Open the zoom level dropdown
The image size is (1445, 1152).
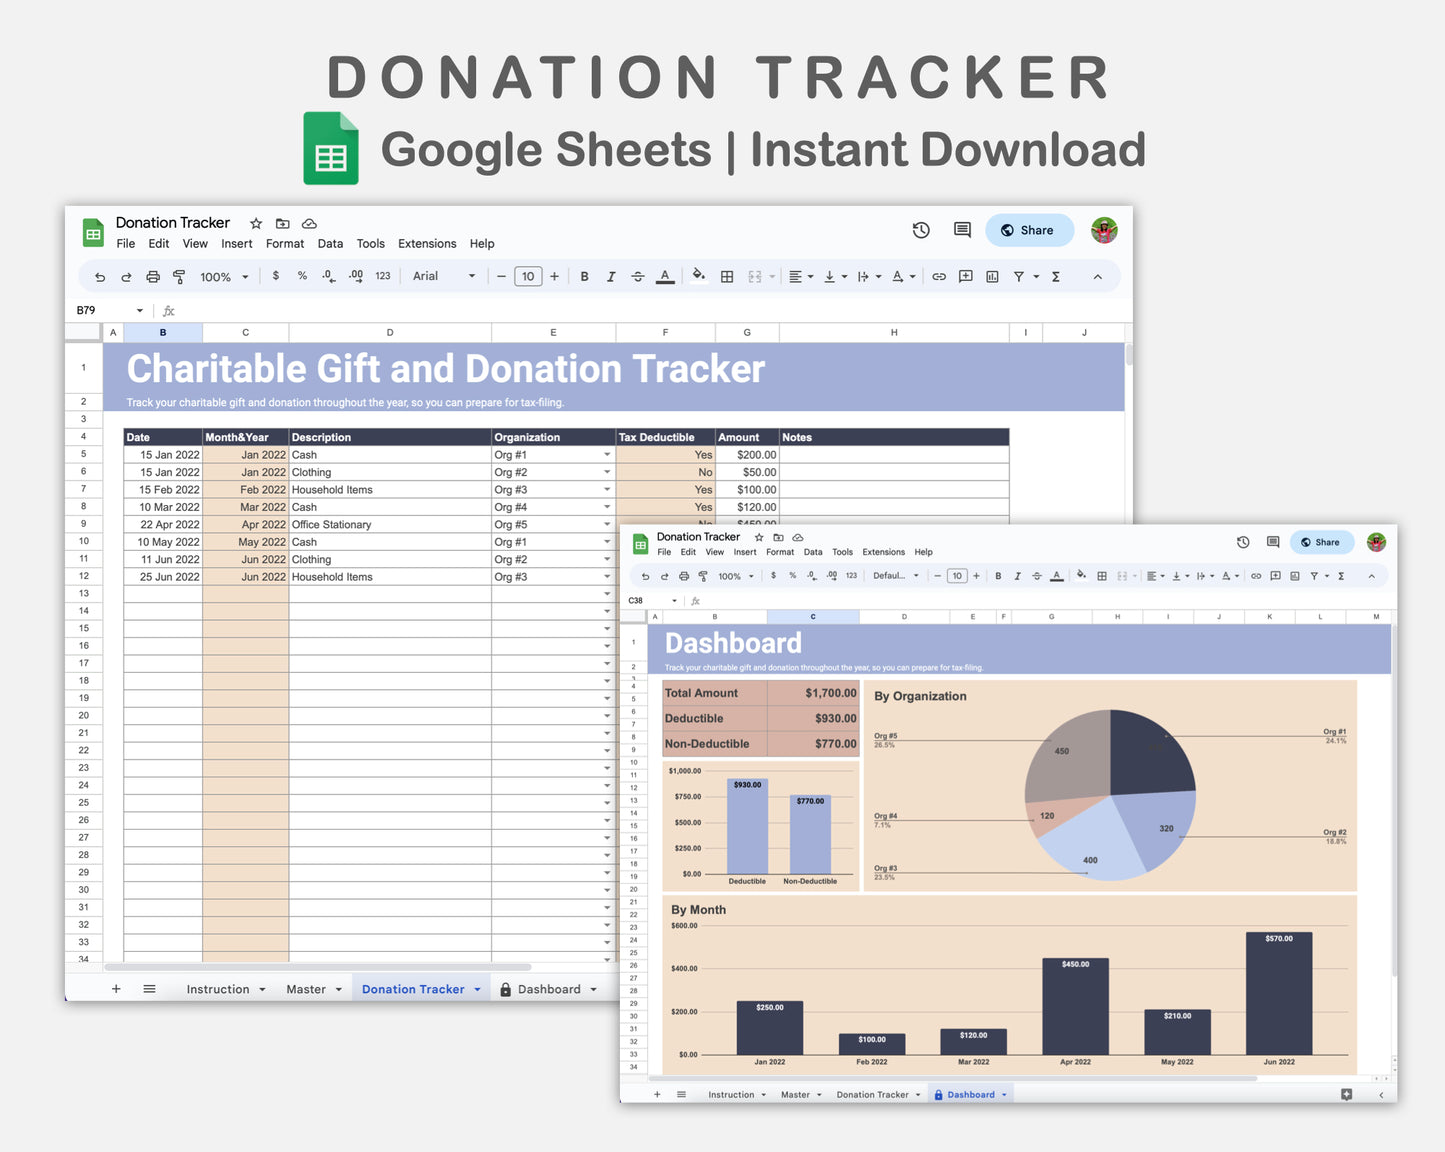[222, 276]
